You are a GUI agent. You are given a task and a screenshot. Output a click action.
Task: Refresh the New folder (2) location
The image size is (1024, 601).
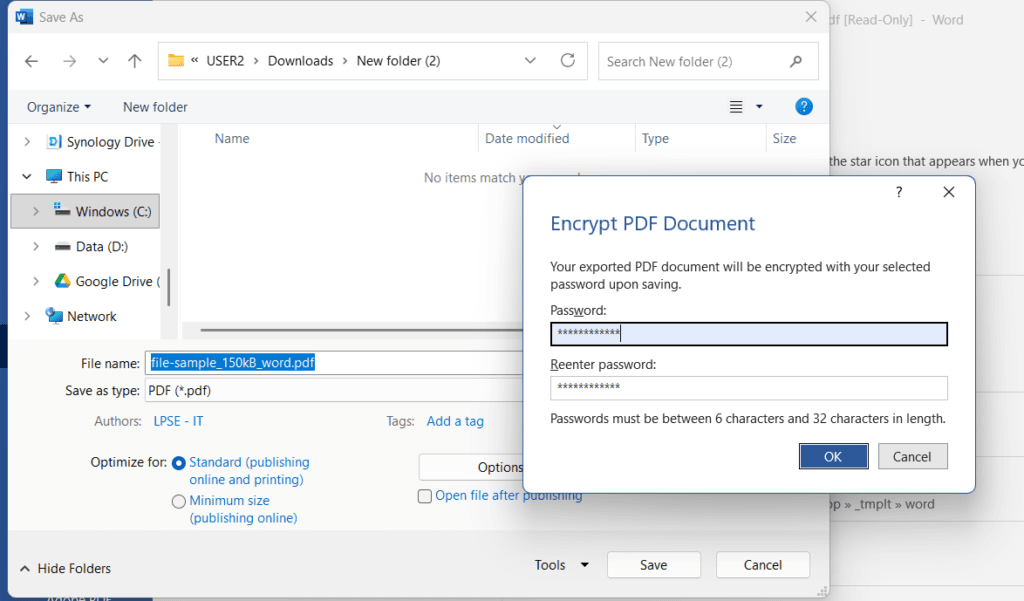(x=568, y=61)
